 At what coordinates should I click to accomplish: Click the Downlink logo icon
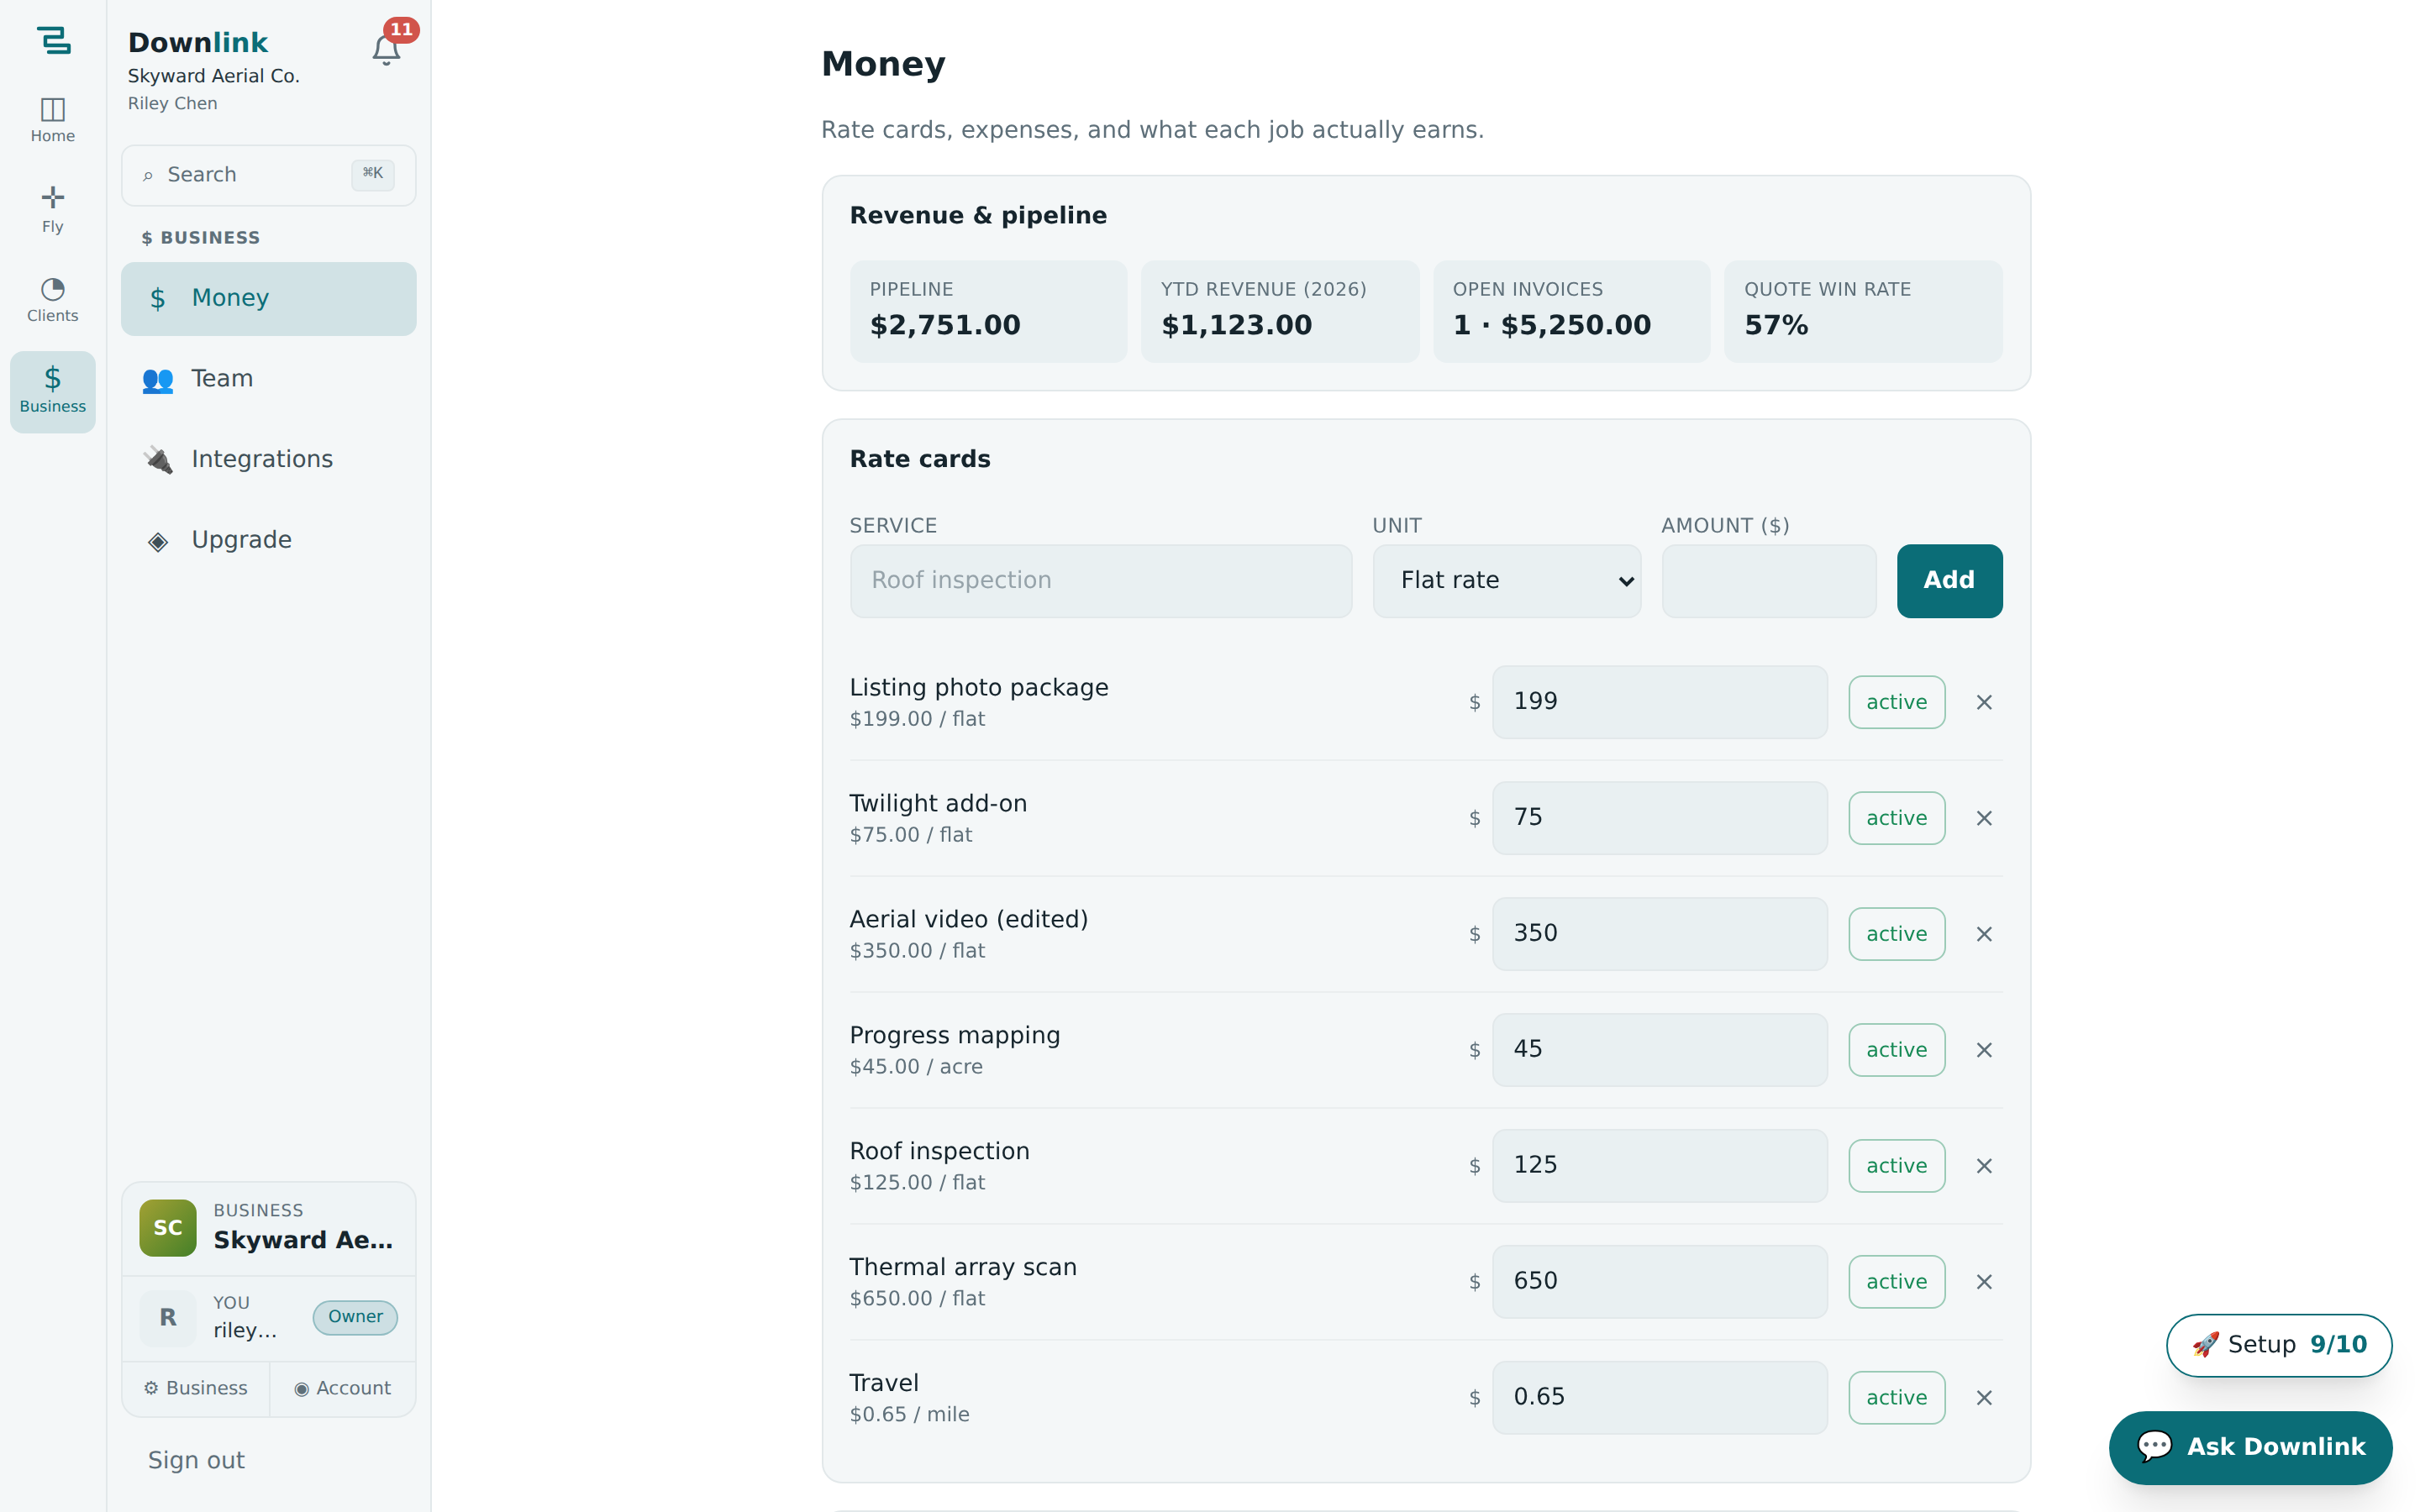53,40
